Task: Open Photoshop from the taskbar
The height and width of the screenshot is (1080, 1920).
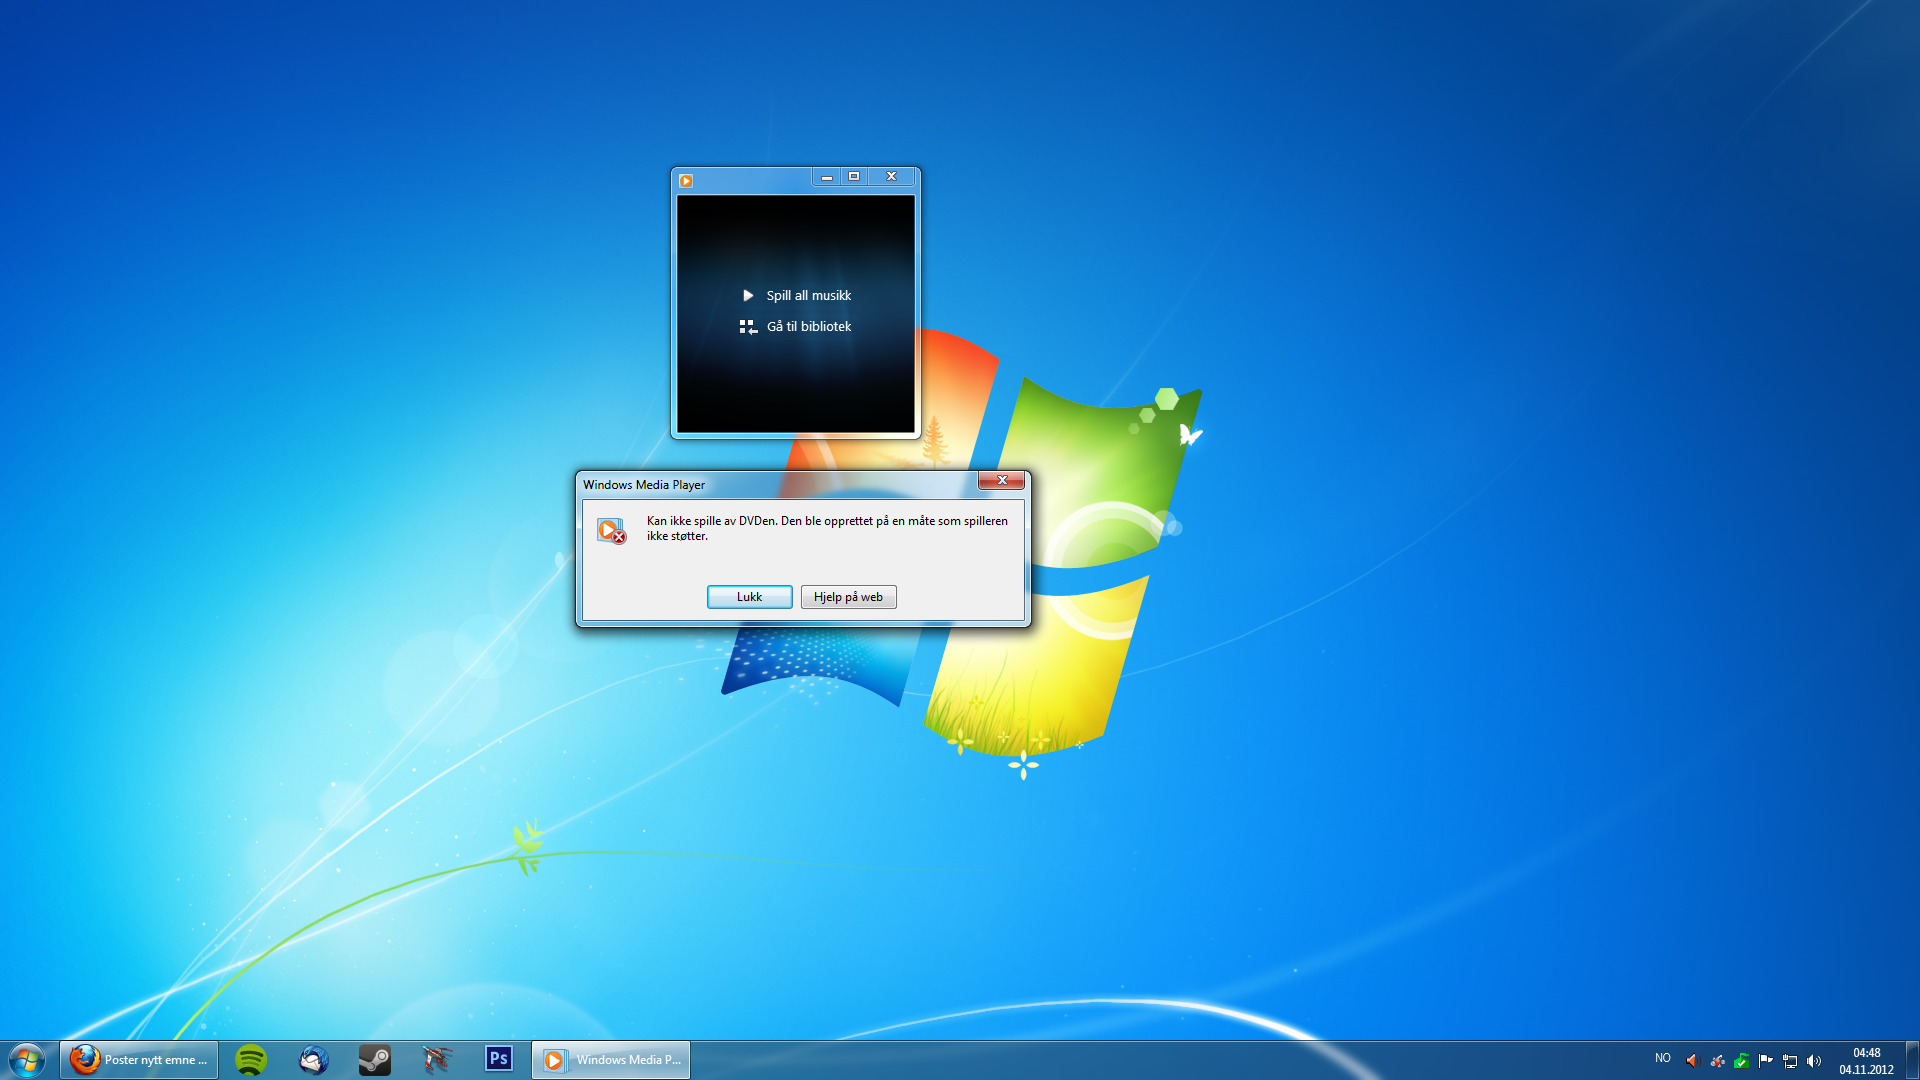Action: pos(499,1060)
